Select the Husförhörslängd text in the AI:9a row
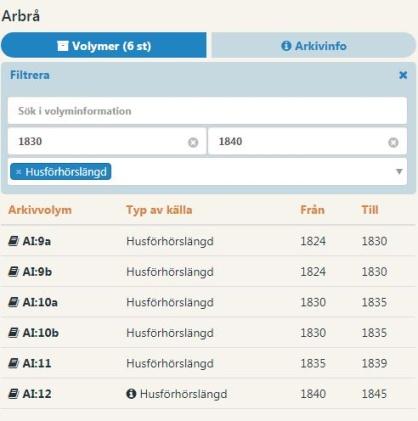The width and height of the screenshot is (418, 421). tap(170, 241)
